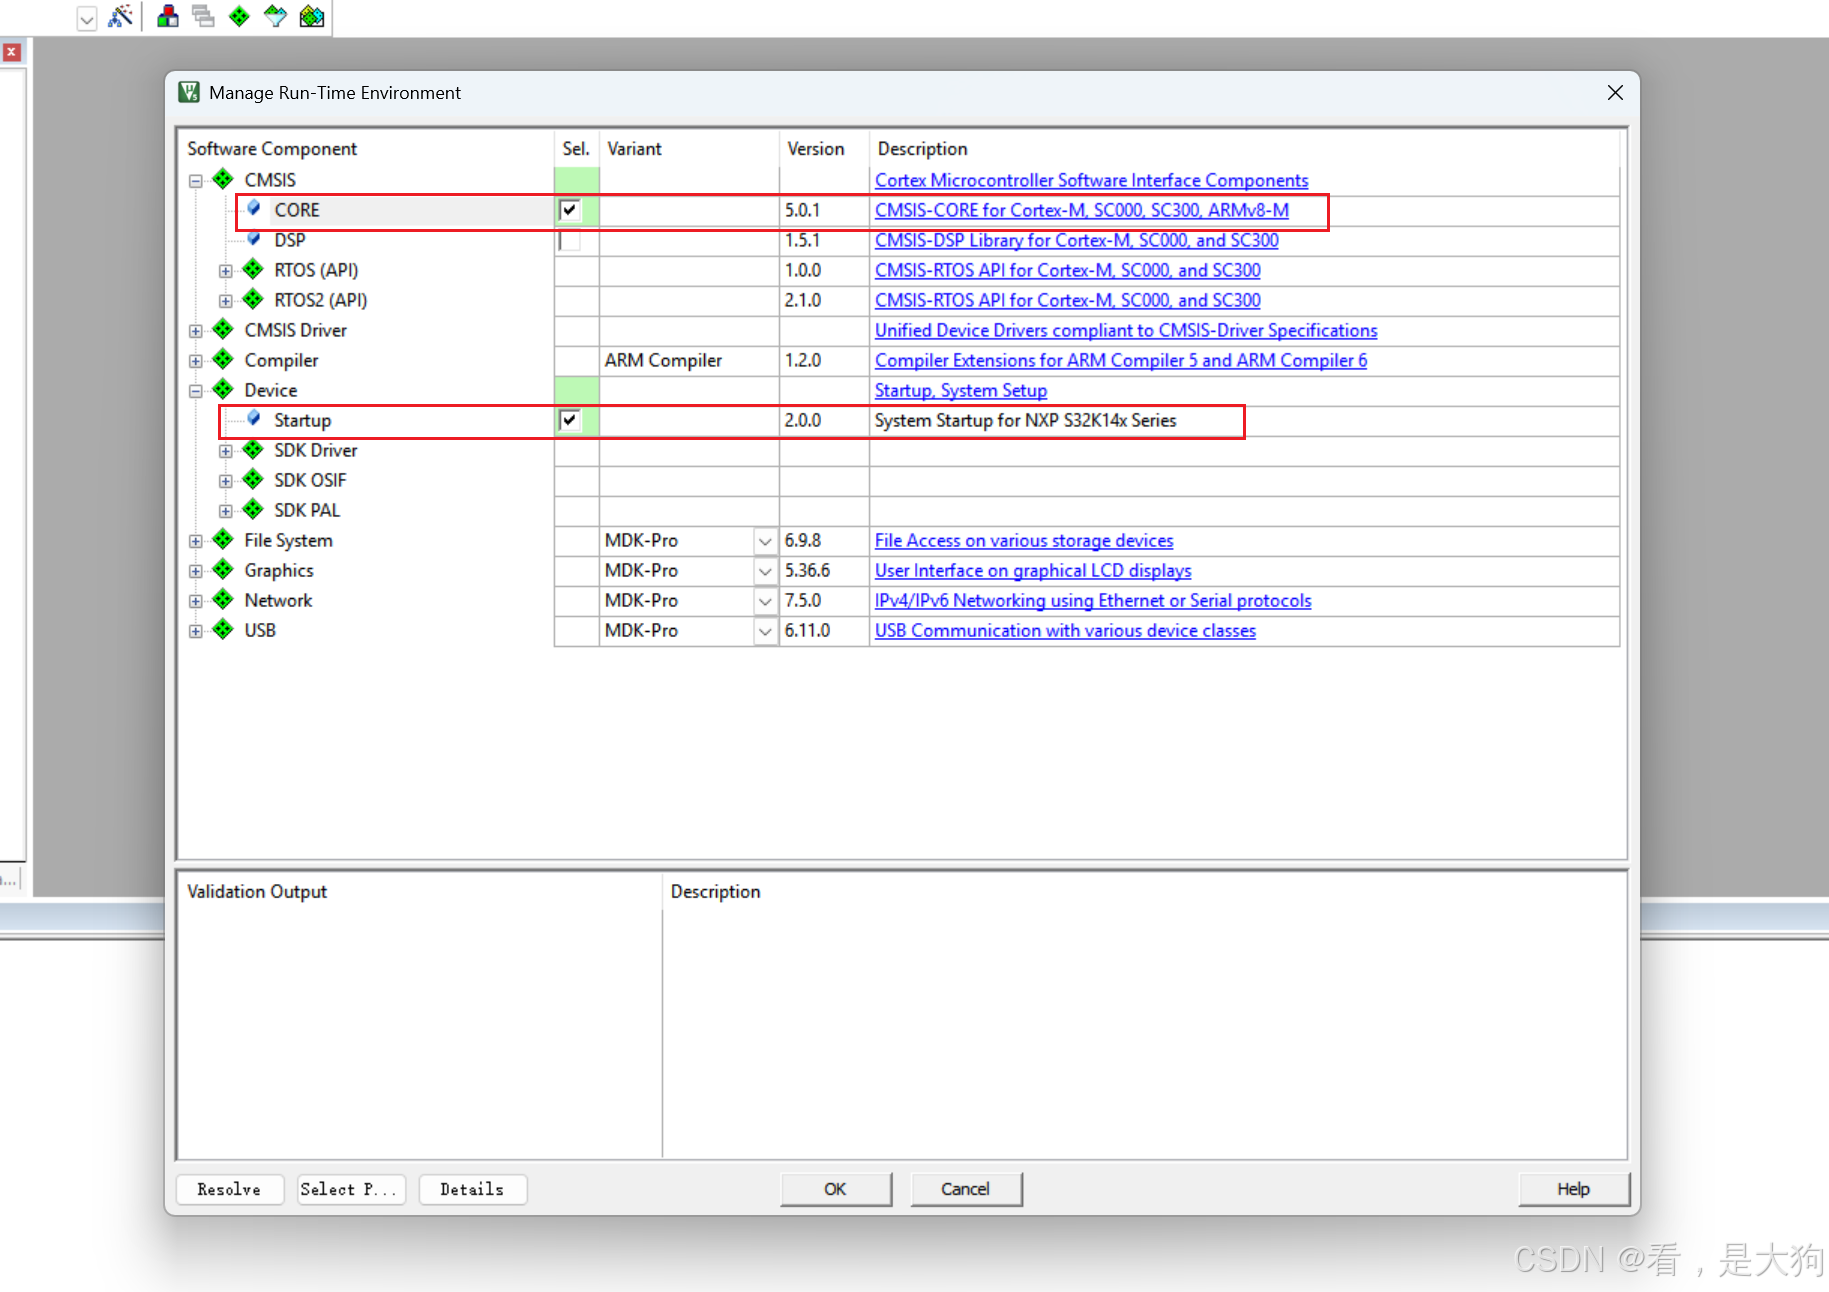Open File Extensions, Books and Environment icon
The height and width of the screenshot is (1292, 1829).
[x=168, y=16]
